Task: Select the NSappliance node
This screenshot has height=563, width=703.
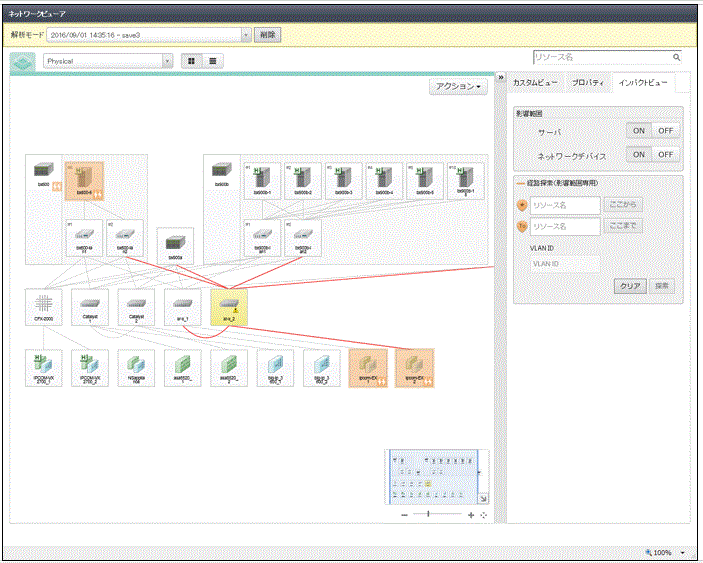Action: coord(136,368)
